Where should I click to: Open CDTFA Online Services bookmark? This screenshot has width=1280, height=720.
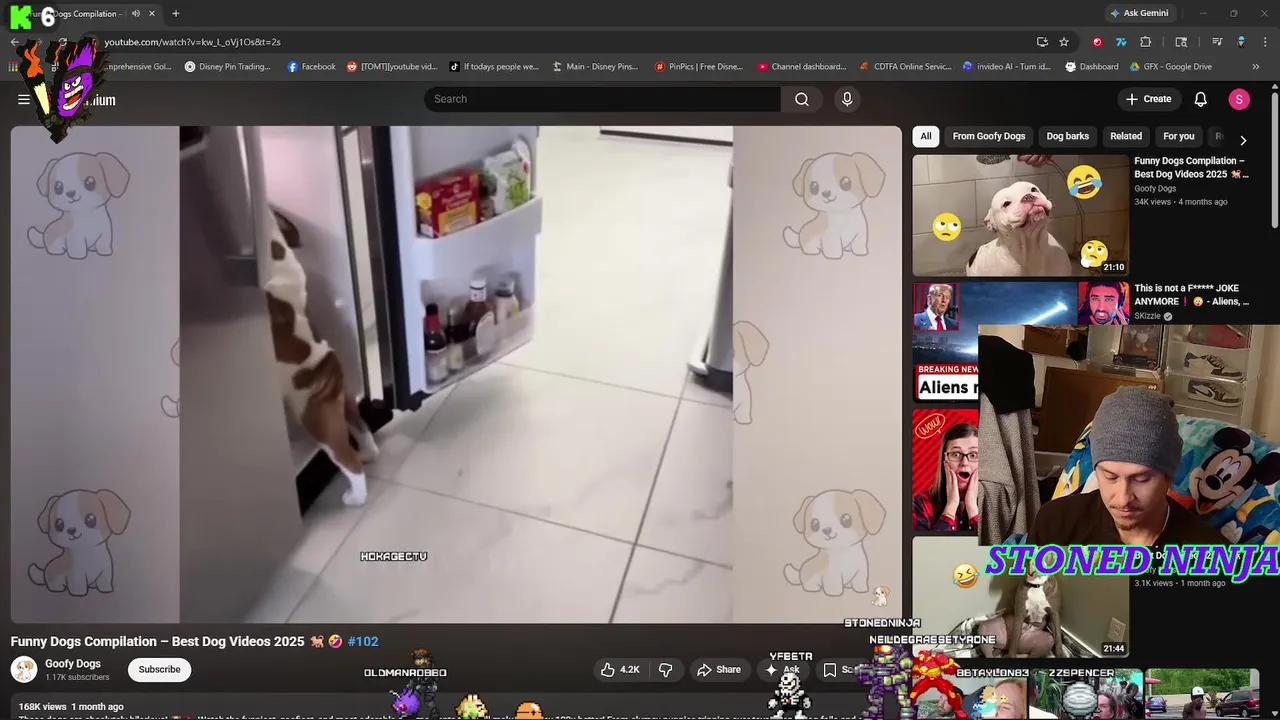coord(906,67)
